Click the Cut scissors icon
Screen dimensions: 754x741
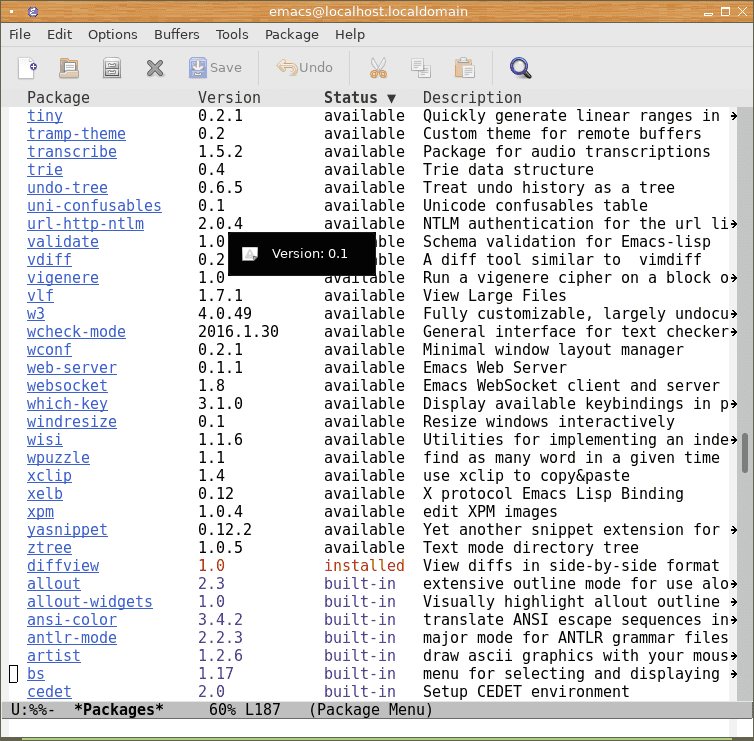click(x=378, y=68)
